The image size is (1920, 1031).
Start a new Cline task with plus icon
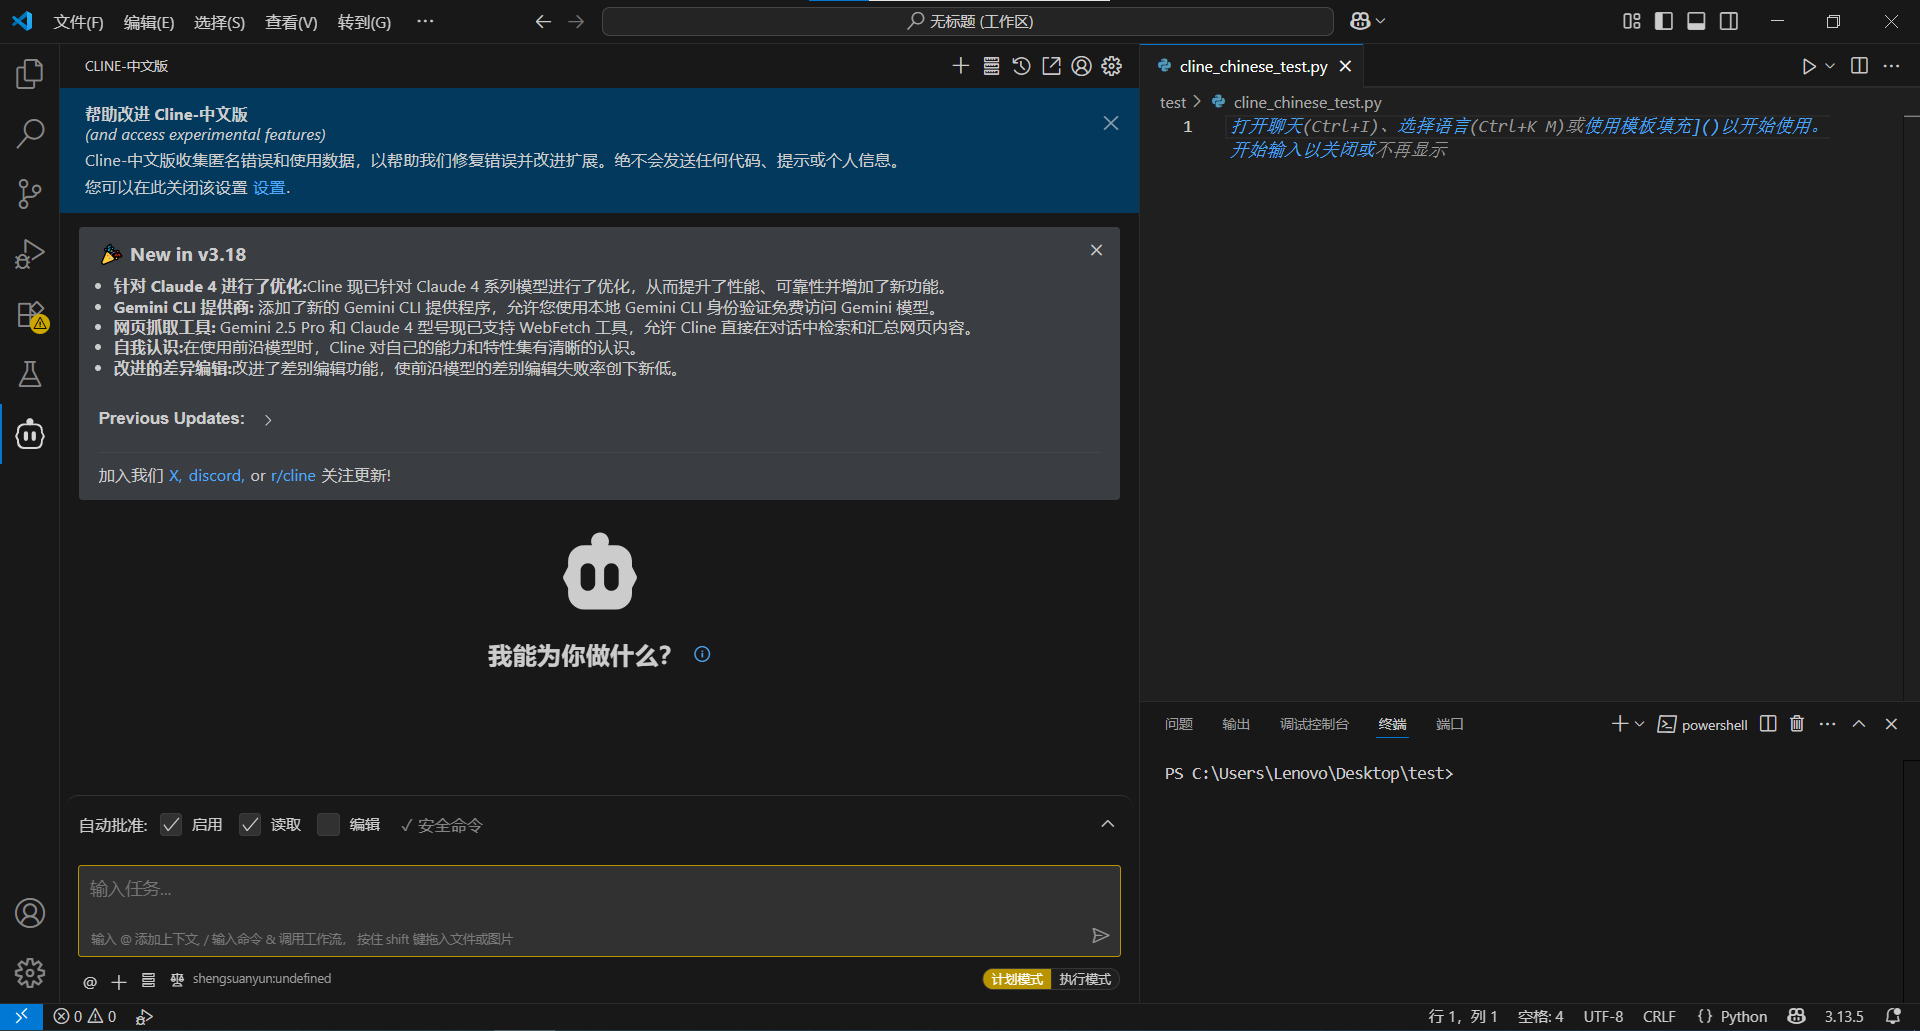[x=960, y=66]
